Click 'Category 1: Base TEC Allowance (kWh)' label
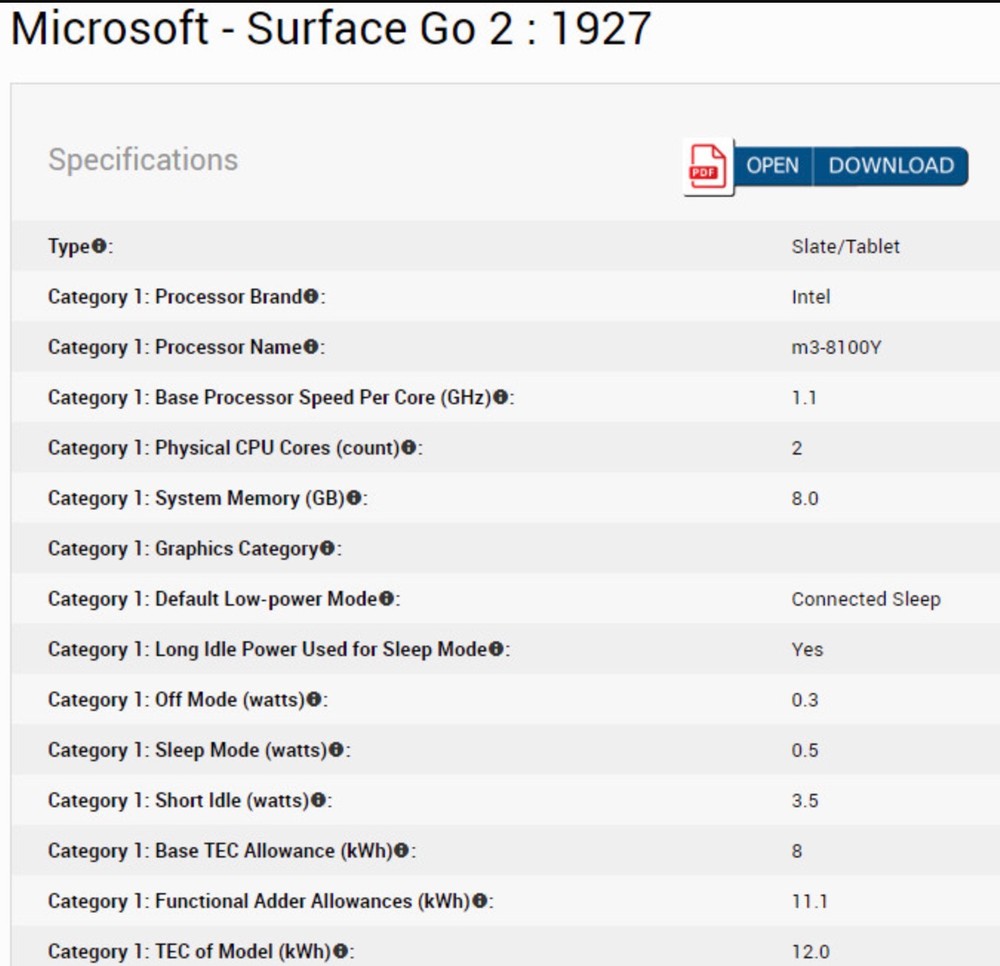 tap(220, 851)
